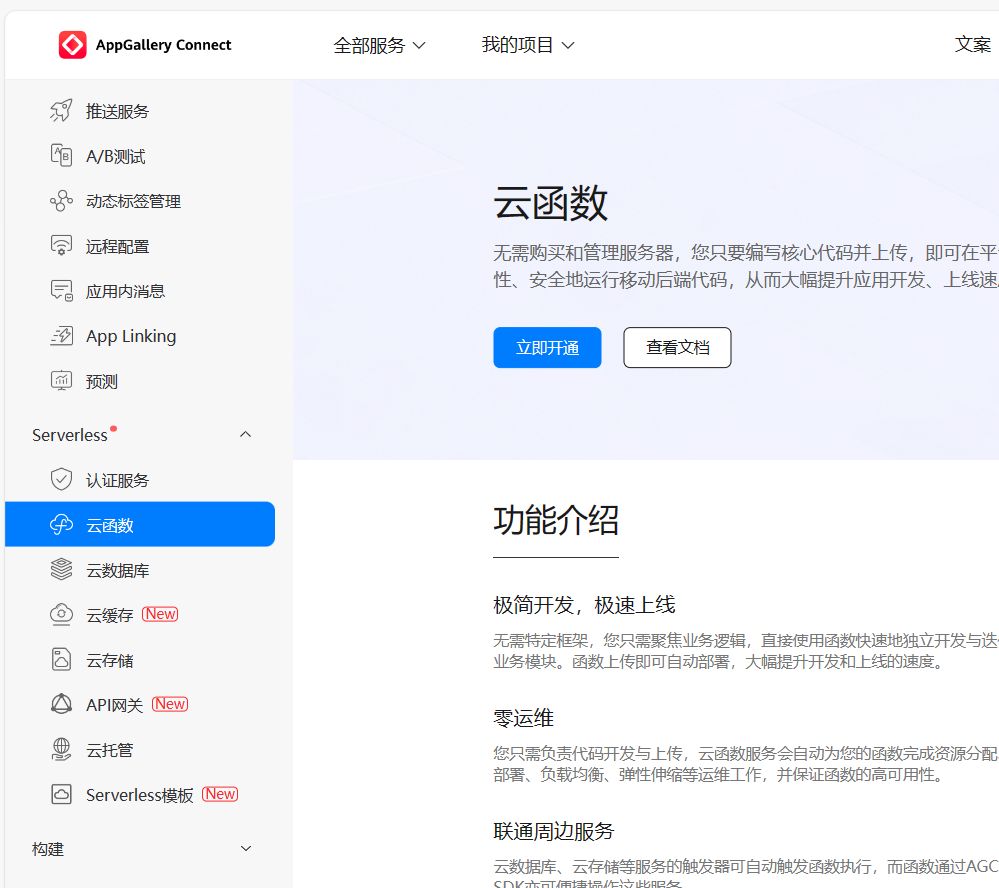
Task: Click the App Linking lightning icon
Action: [61, 336]
